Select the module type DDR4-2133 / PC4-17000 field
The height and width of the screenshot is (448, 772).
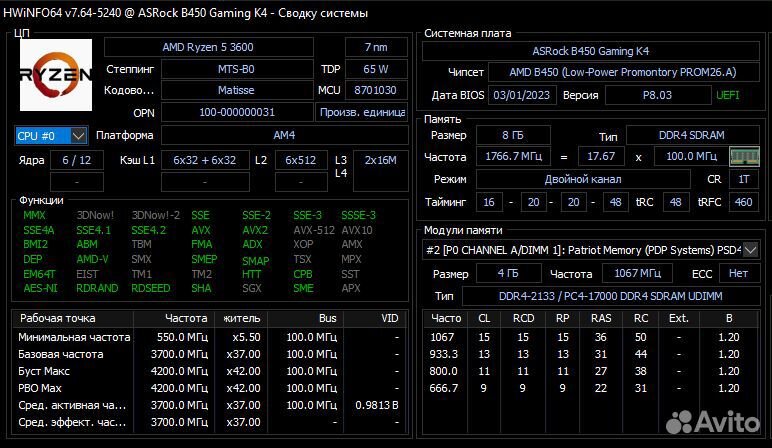611,296
